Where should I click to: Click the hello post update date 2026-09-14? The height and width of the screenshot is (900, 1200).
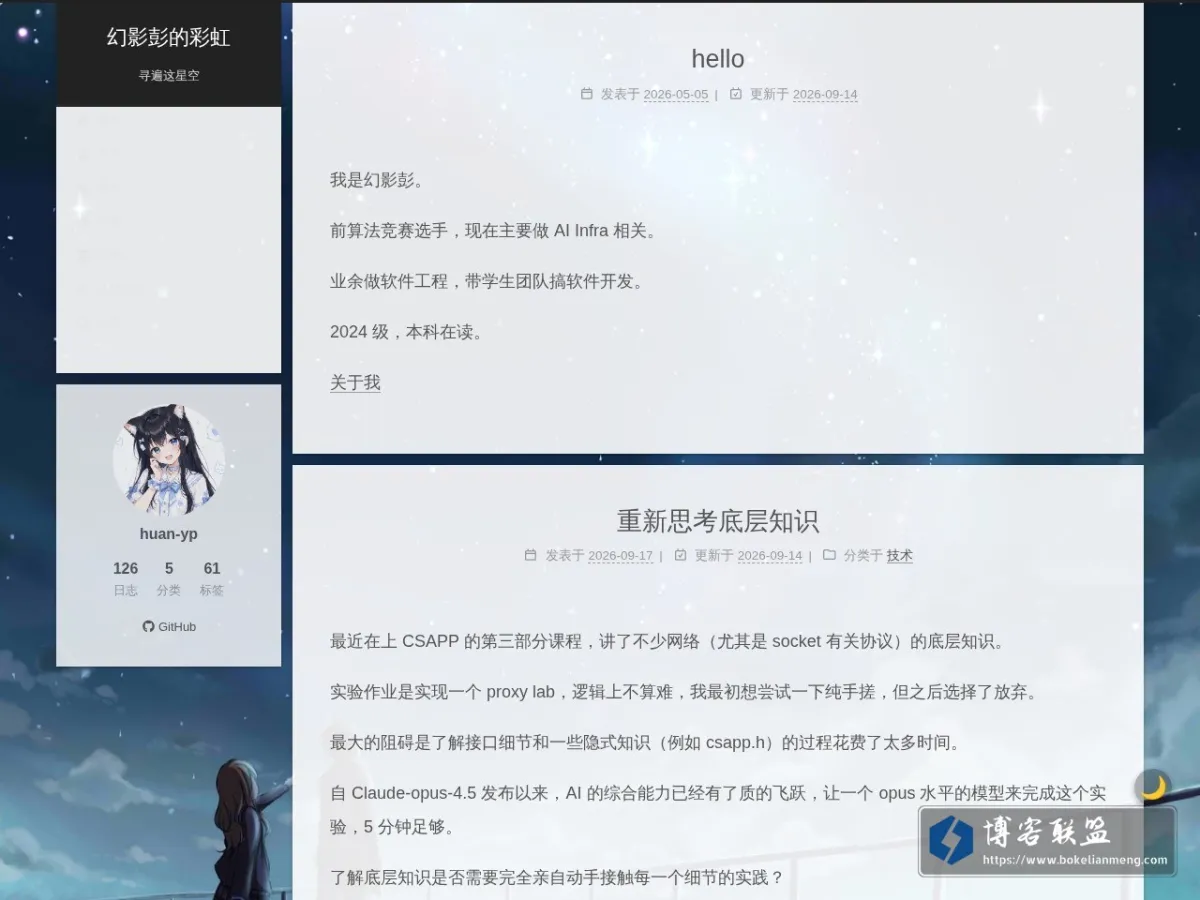[x=825, y=95]
